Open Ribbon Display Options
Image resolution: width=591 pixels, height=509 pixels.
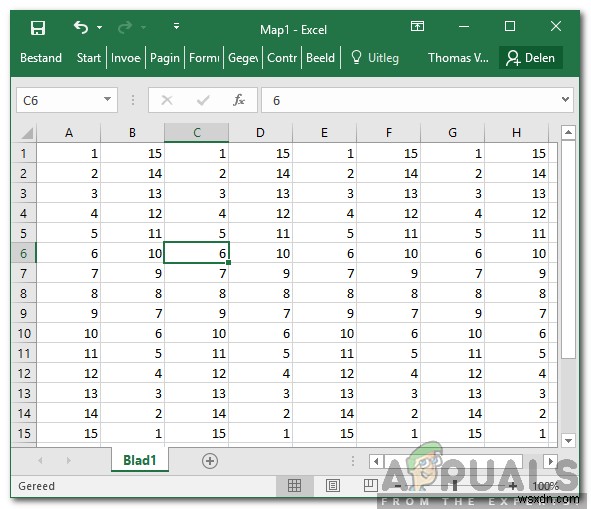point(417,26)
